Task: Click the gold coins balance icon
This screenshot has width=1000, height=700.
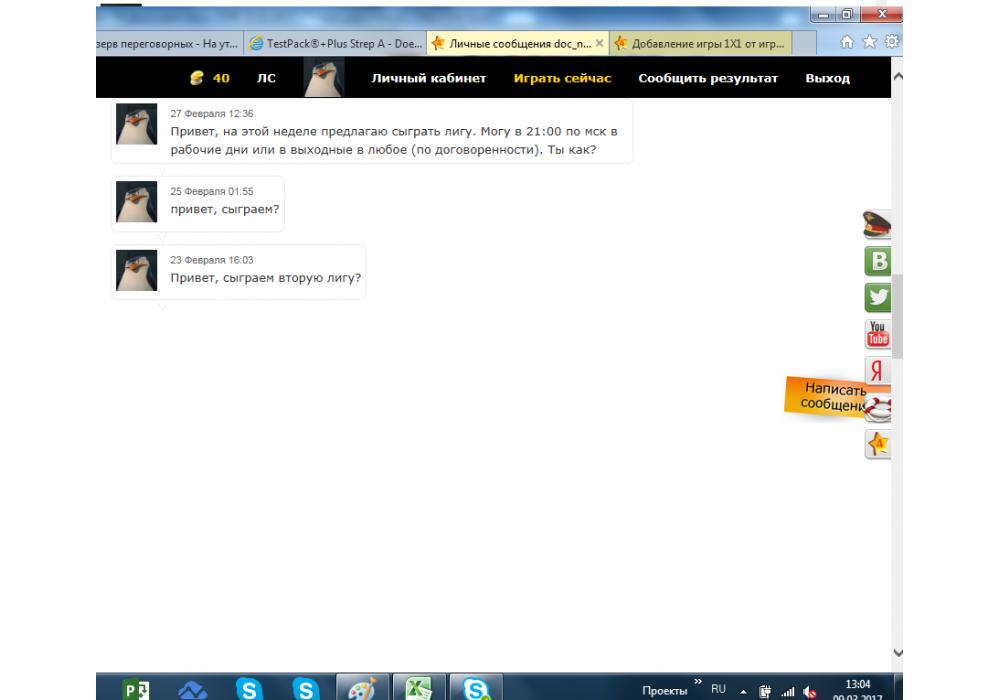Action: coord(198,78)
